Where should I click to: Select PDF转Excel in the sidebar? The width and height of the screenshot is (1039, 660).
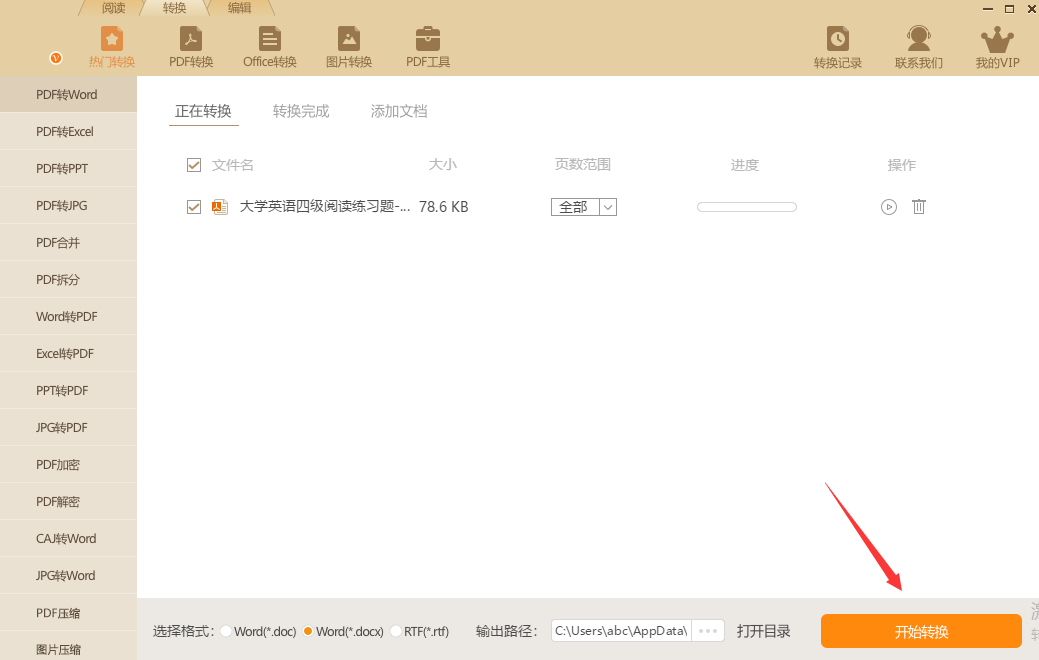(68, 131)
